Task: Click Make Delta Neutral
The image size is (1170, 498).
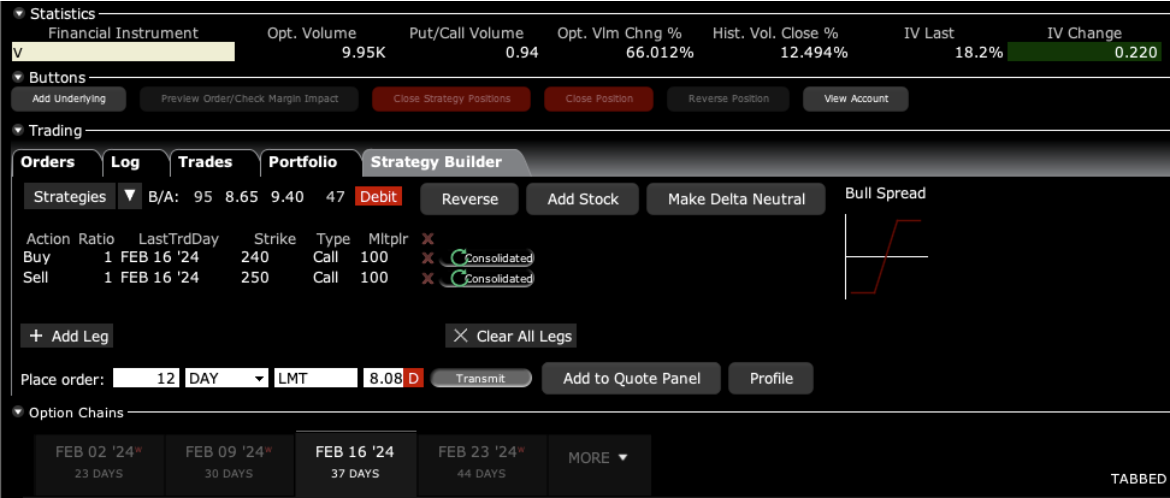Action: pos(736,199)
